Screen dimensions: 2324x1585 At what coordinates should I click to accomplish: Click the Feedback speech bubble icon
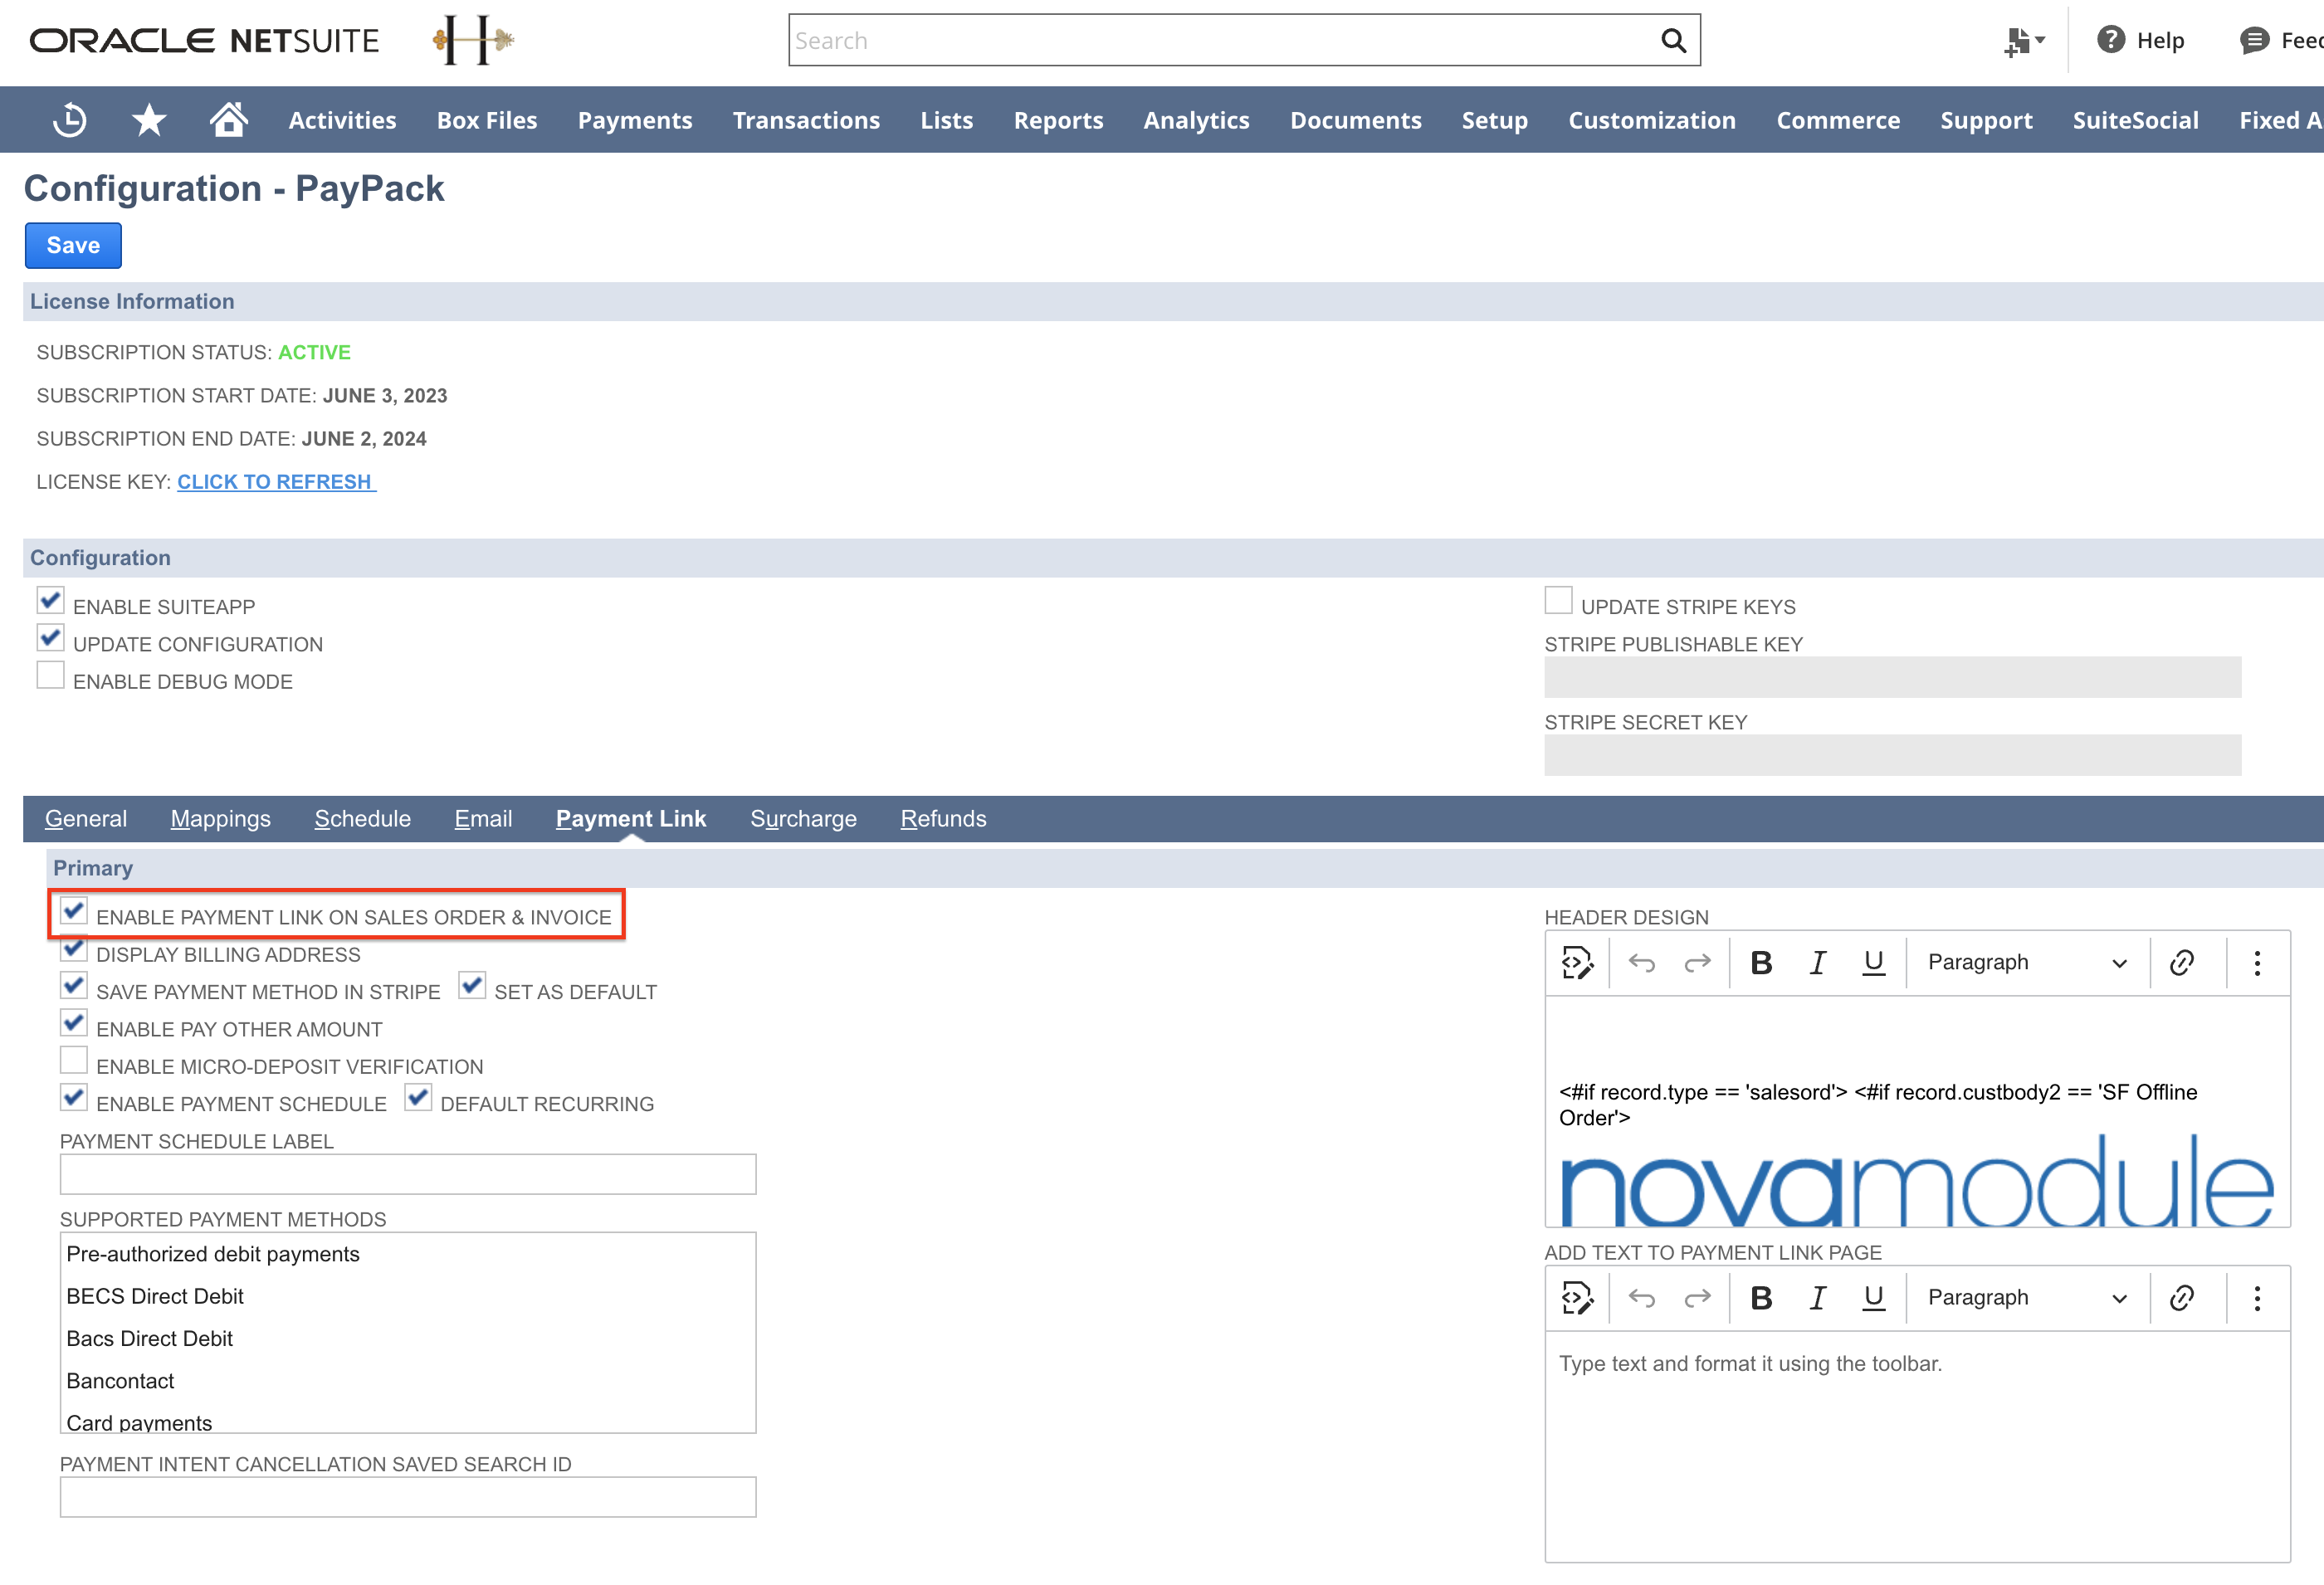tap(2254, 40)
